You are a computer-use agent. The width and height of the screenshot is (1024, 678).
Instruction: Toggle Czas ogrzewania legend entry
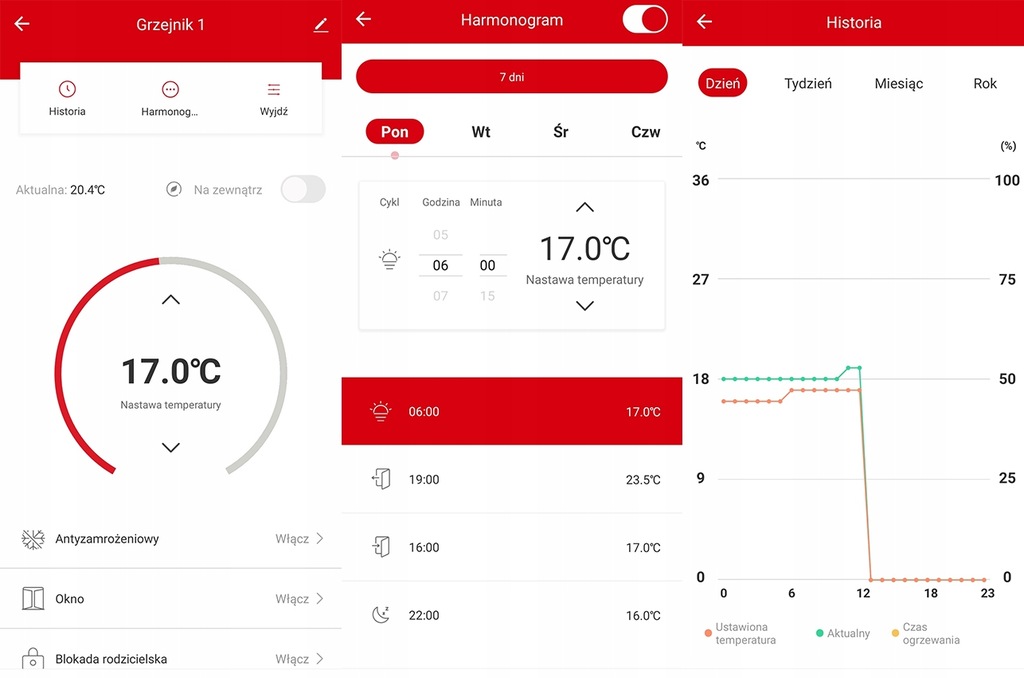click(x=926, y=634)
